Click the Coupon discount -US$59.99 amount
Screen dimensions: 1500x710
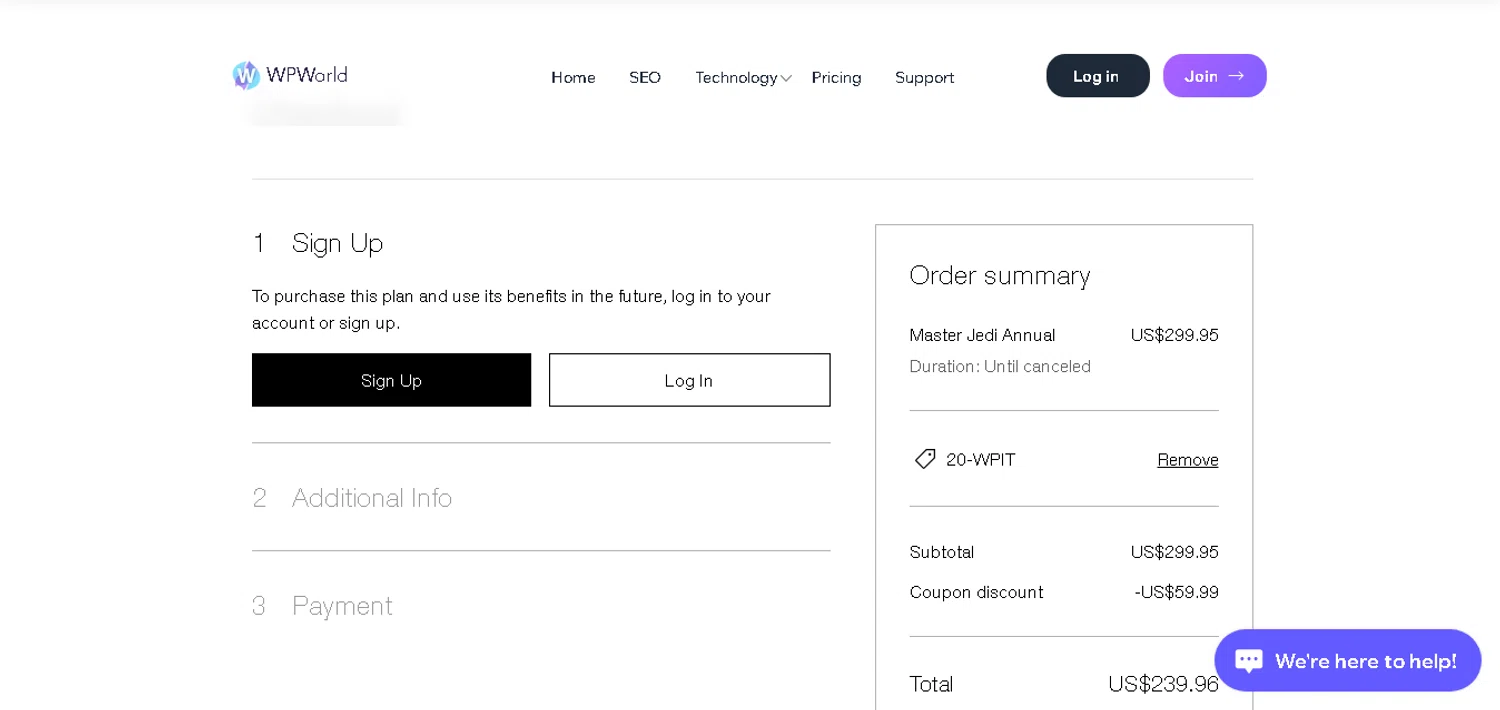[1176, 592]
